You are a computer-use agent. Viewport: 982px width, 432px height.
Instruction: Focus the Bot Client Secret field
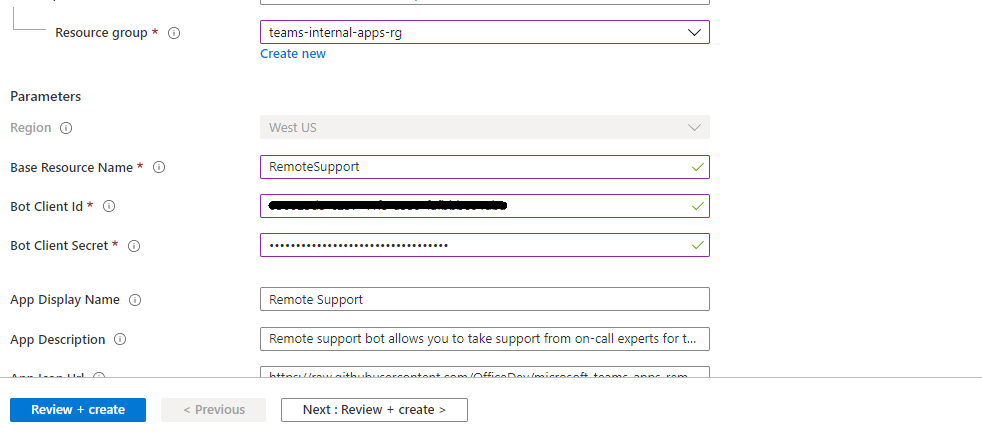[485, 245]
